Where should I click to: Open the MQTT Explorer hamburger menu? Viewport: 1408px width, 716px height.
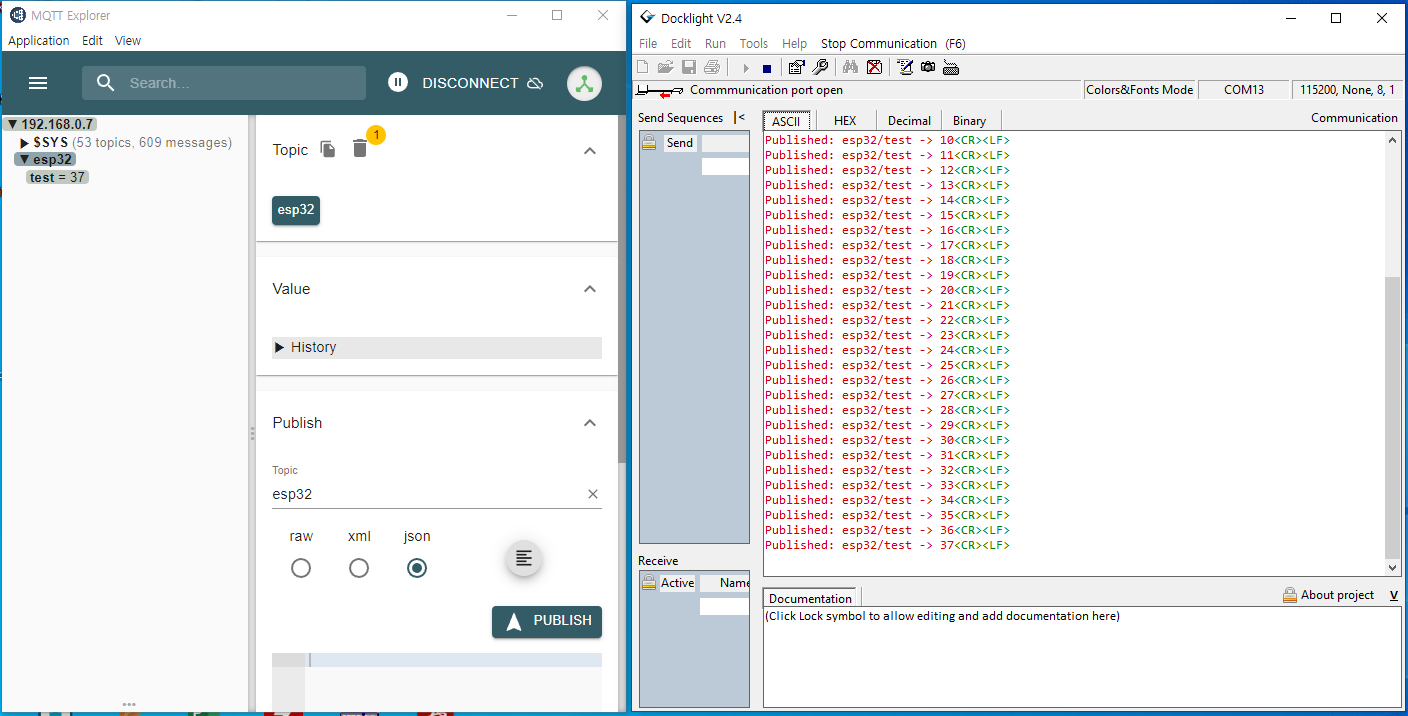tap(38, 83)
